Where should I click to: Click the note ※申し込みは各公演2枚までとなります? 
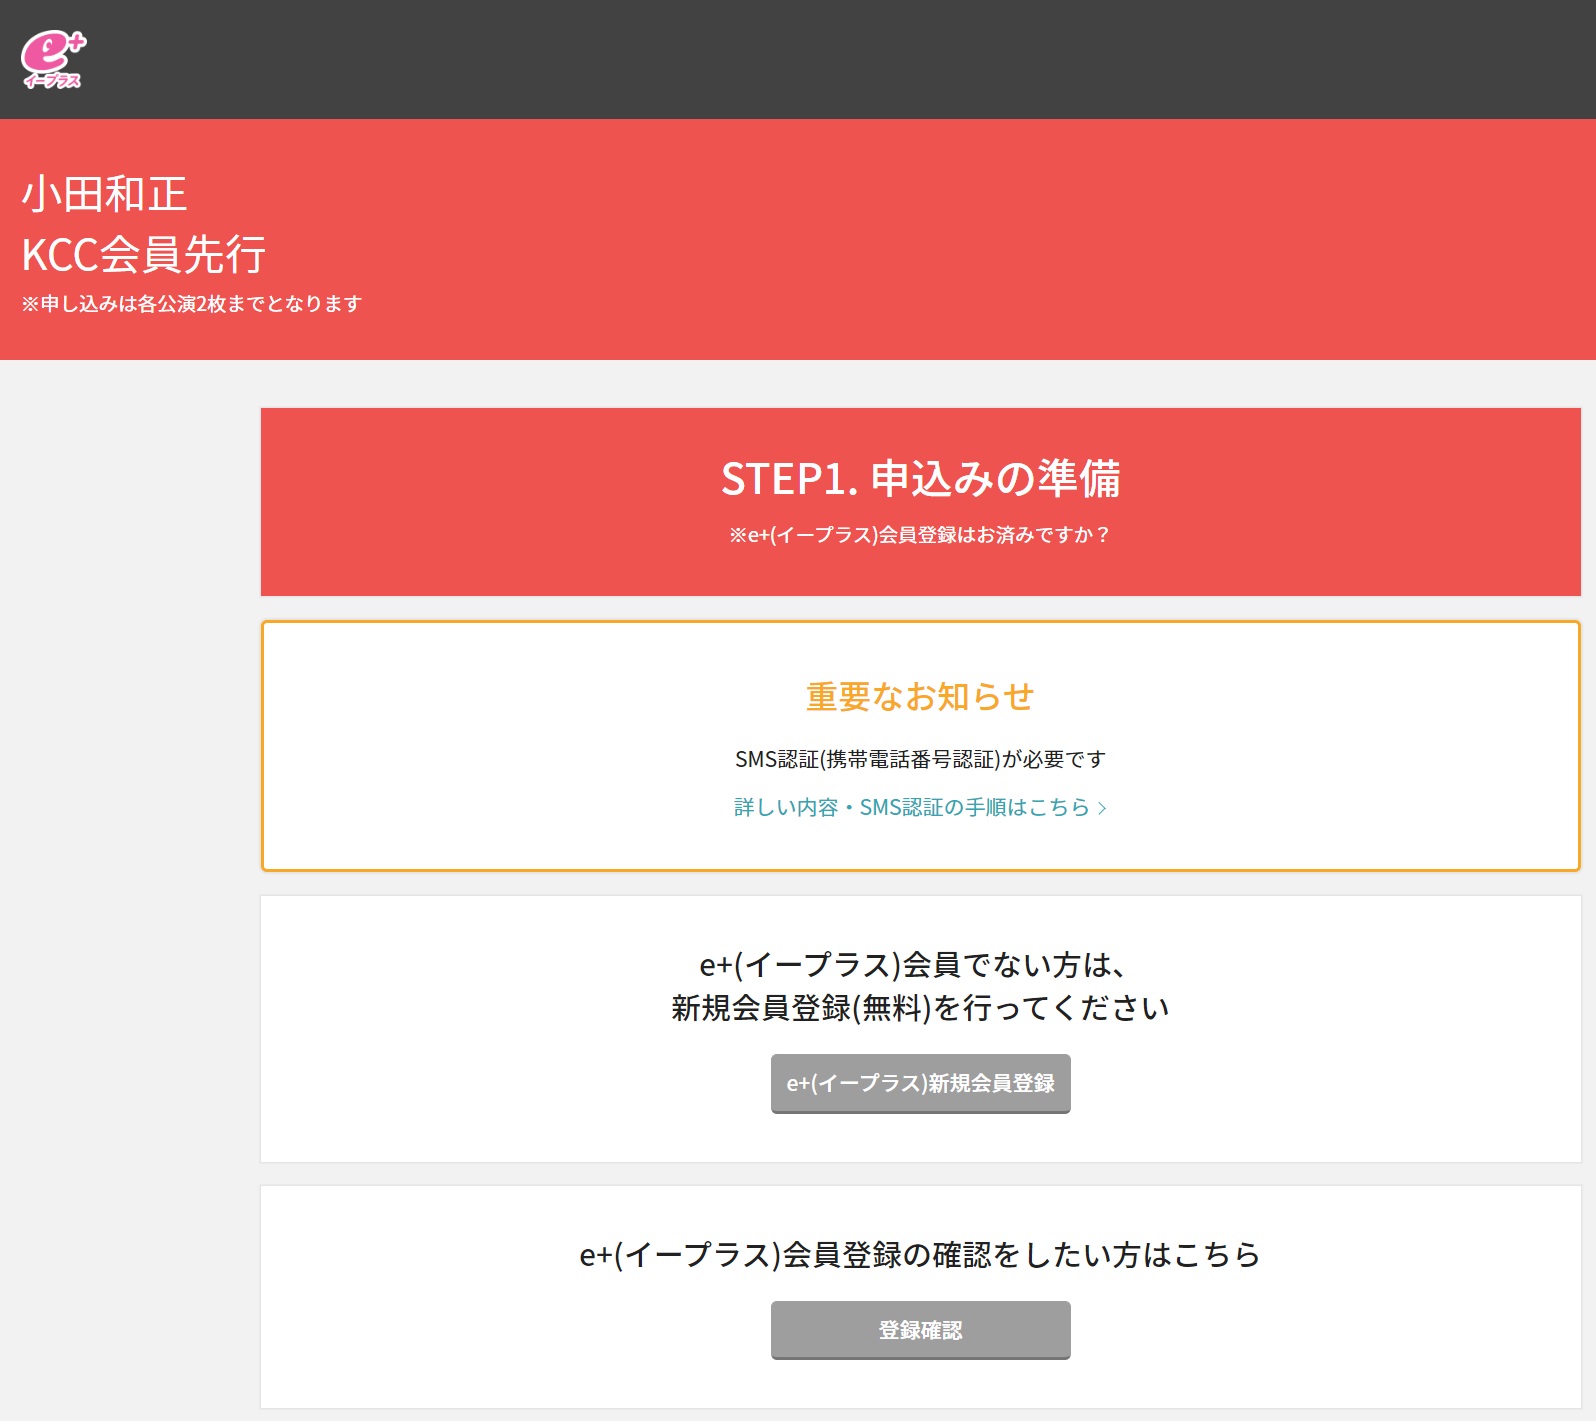click(x=192, y=304)
